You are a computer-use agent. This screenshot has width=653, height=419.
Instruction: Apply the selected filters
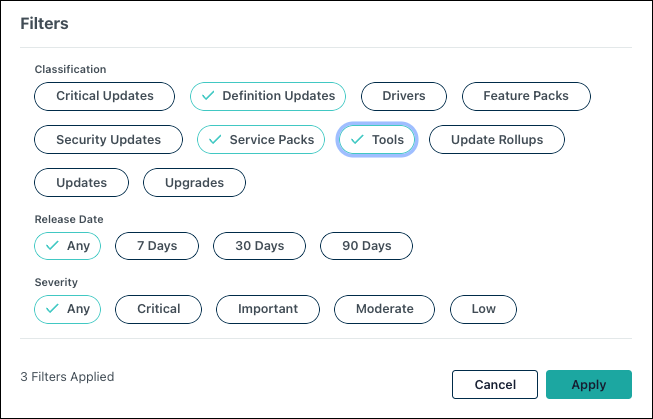tap(588, 385)
